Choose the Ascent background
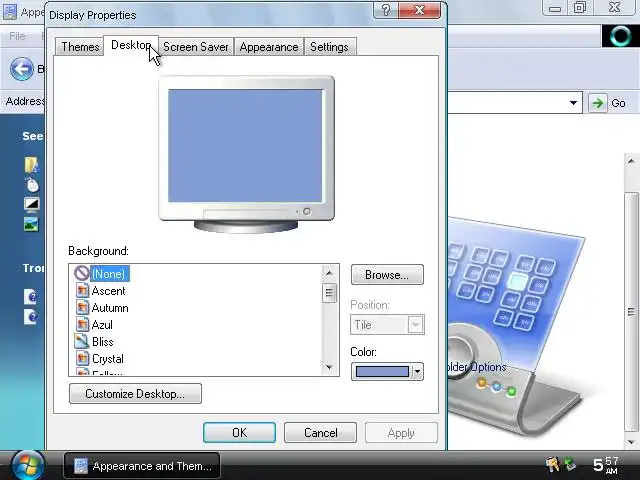This screenshot has height=480, width=640. click(108, 291)
